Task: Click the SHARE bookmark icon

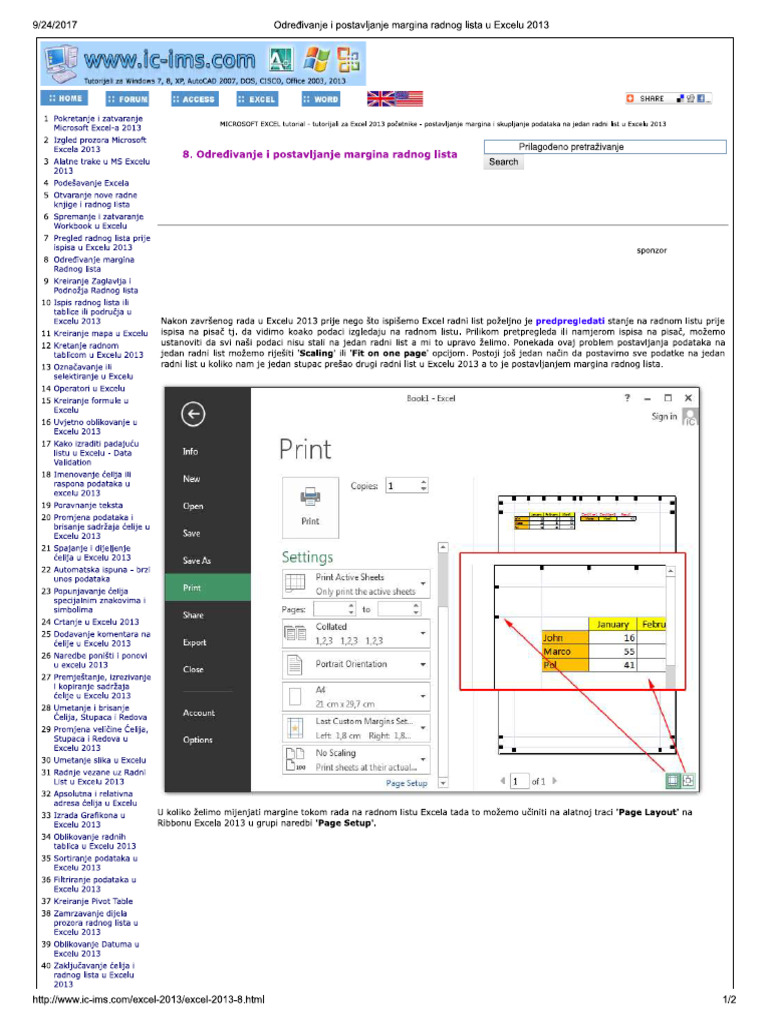Action: (x=667, y=99)
